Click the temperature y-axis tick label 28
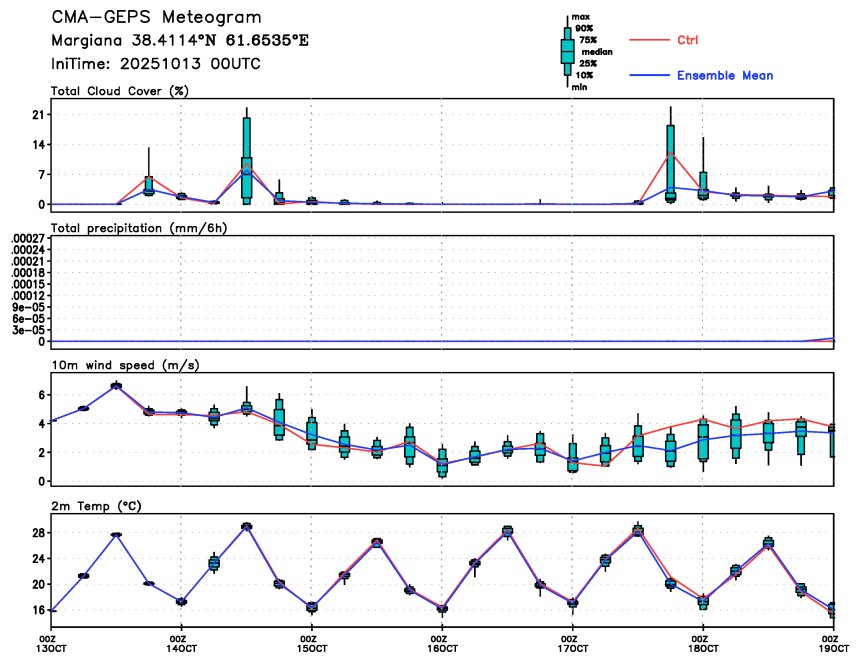860x664 pixels. click(x=38, y=533)
